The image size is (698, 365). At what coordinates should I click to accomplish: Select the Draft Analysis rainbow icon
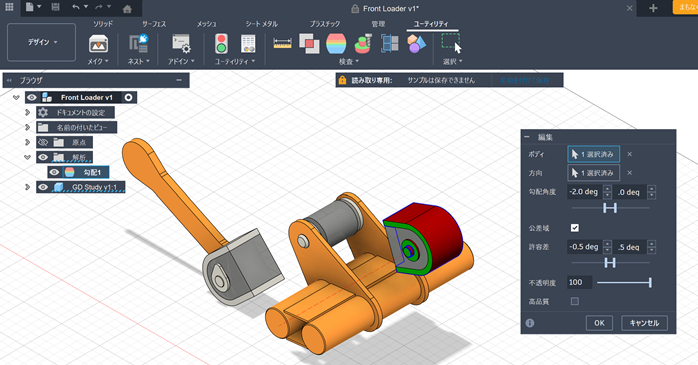(336, 44)
